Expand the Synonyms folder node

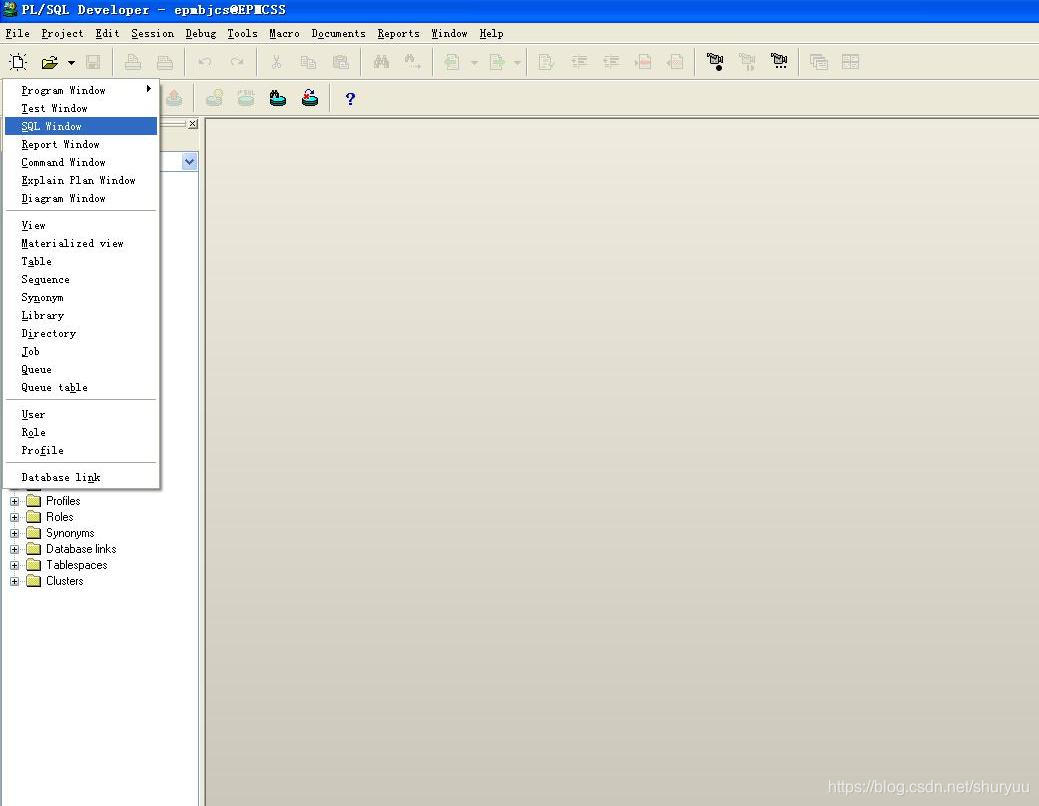15,533
